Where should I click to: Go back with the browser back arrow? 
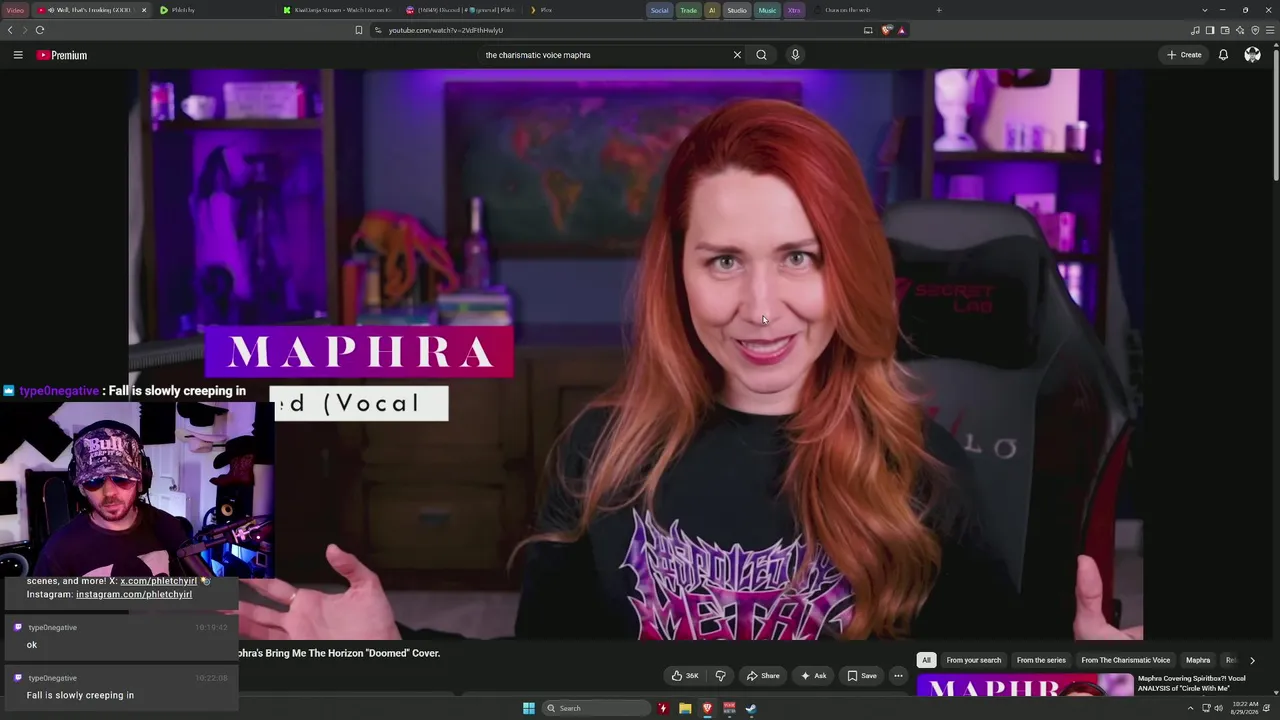click(x=10, y=30)
